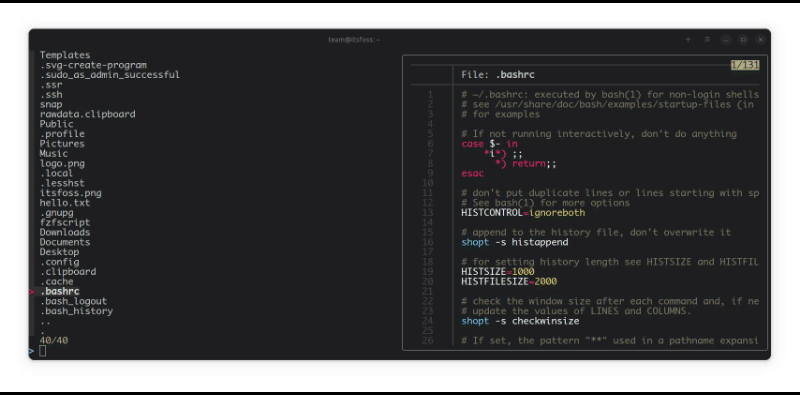The image size is (800, 395).
Task: Select the .bash_history entry
Action: tap(76, 311)
